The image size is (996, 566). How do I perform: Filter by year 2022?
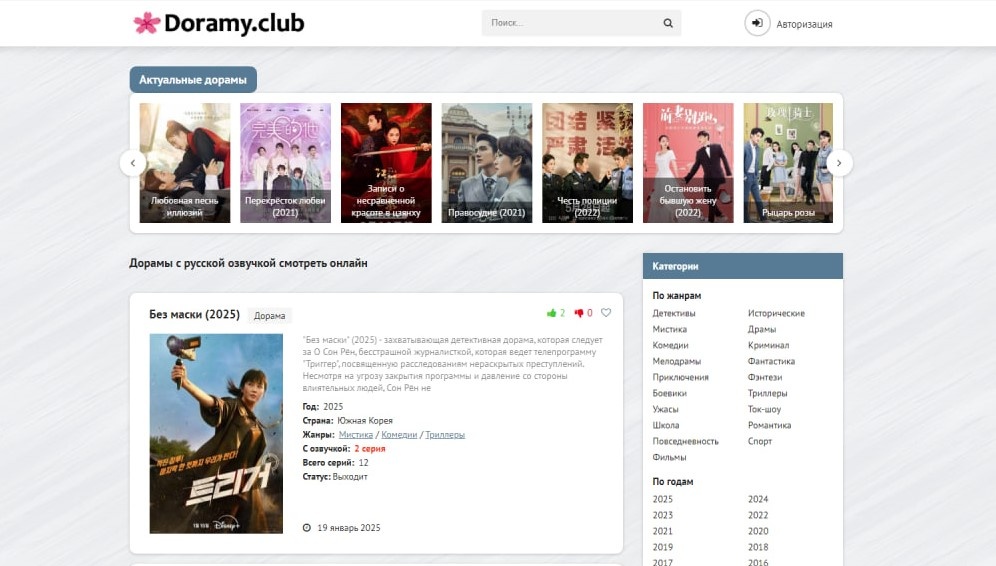tap(758, 515)
